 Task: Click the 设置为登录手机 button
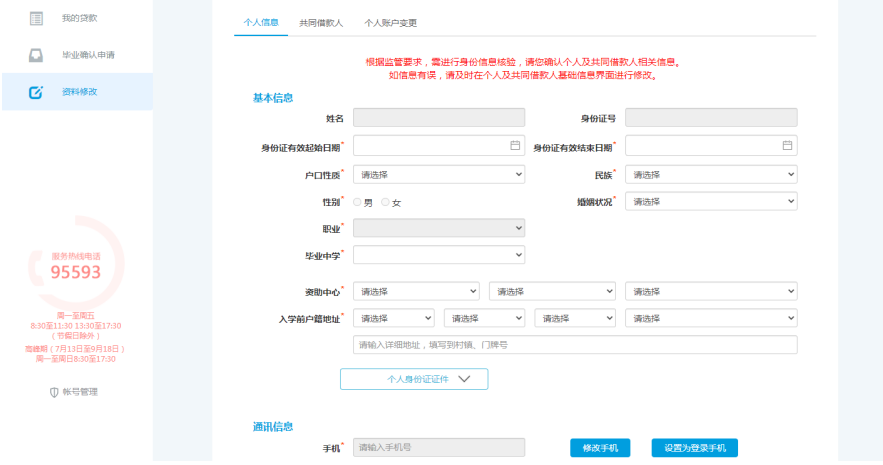click(694, 448)
